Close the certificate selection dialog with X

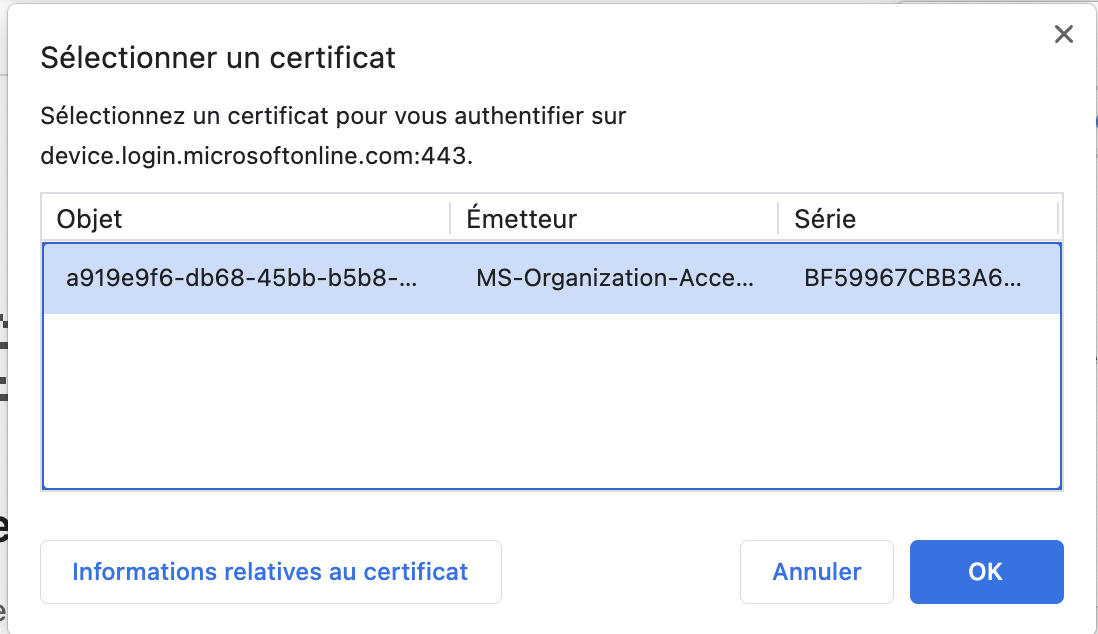tap(1063, 35)
